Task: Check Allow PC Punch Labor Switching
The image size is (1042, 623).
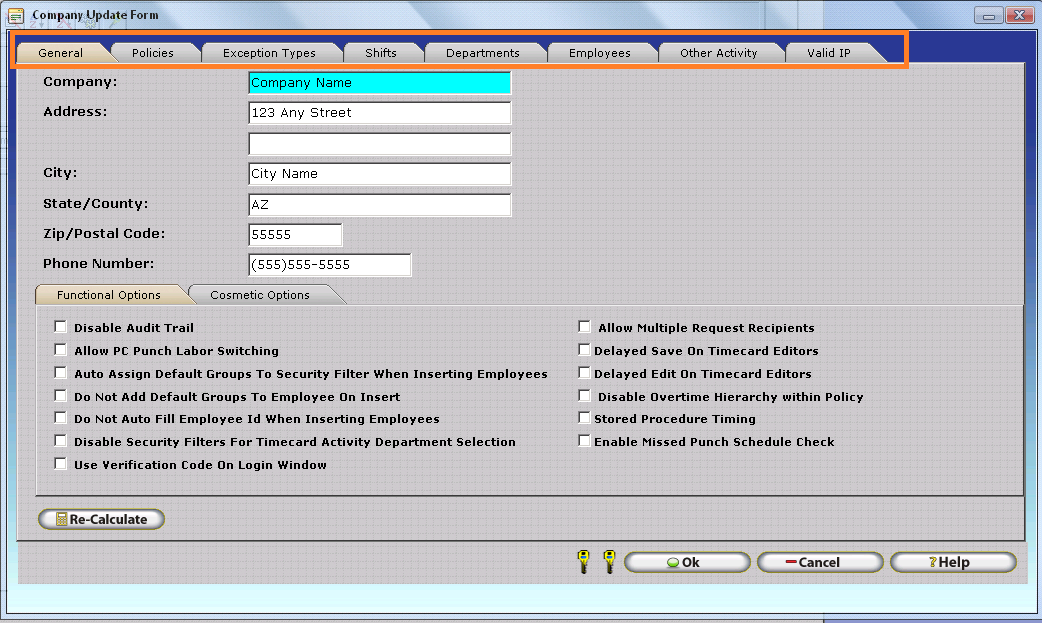Action: [60, 348]
